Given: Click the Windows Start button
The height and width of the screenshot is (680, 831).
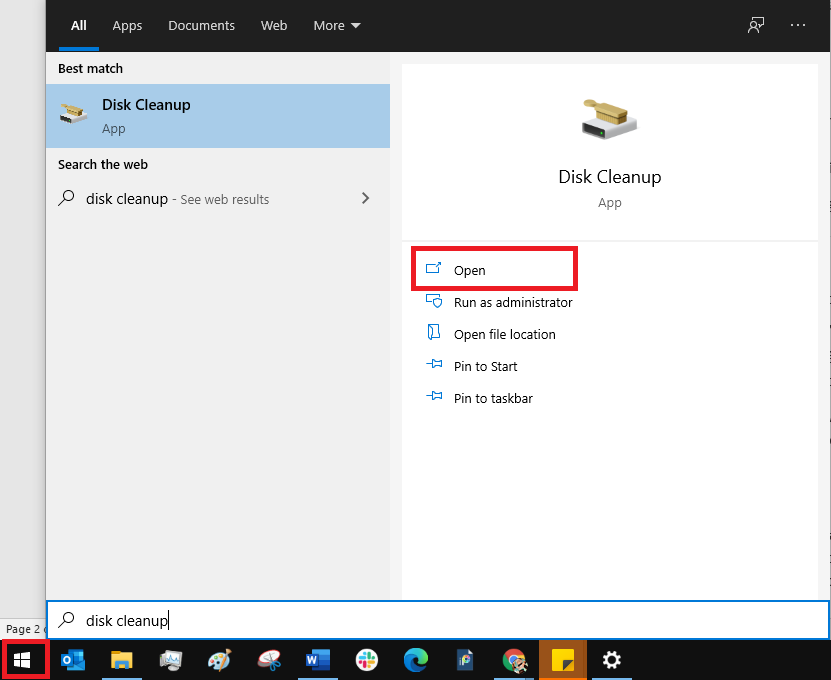Looking at the screenshot, I should 22,660.
